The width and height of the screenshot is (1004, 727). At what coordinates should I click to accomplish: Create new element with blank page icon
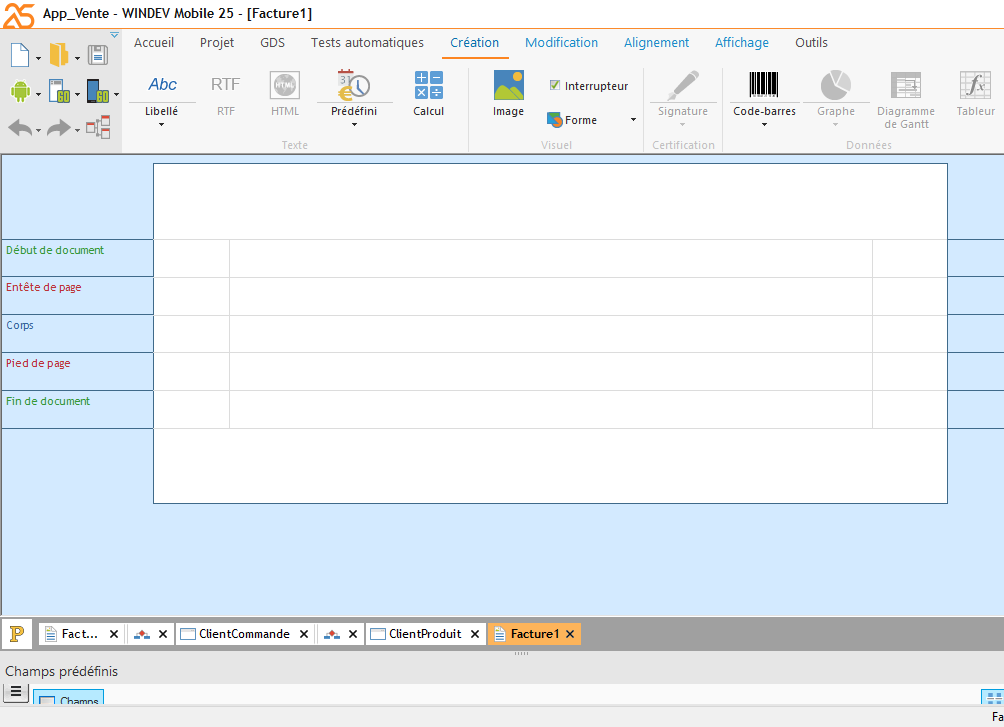[x=20, y=55]
